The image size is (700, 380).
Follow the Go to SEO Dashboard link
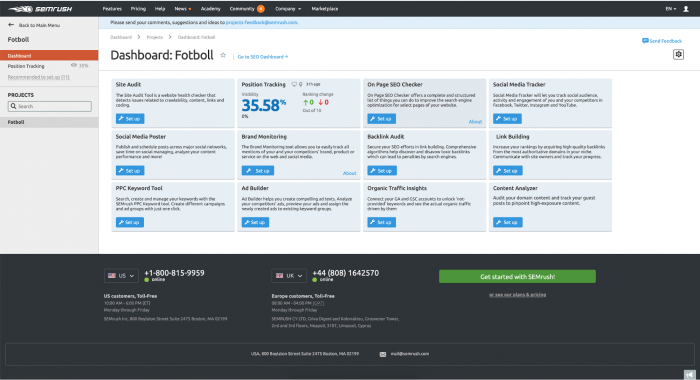pyautogui.click(x=262, y=57)
